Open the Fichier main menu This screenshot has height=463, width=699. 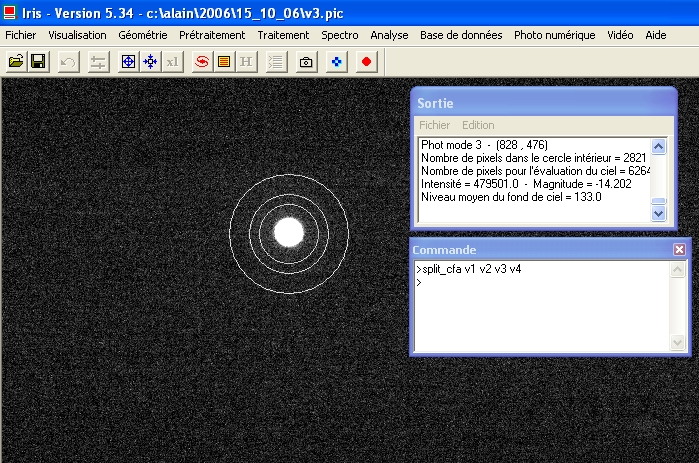tap(21, 35)
